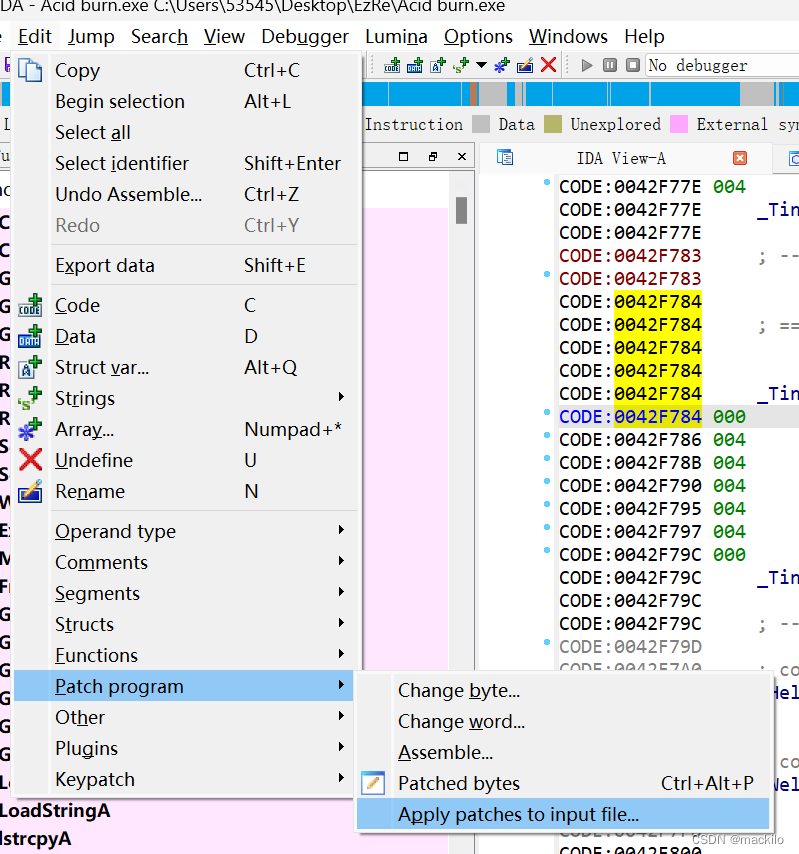Click the gray Data legend swatch
799x854 pixels.
click(x=481, y=124)
